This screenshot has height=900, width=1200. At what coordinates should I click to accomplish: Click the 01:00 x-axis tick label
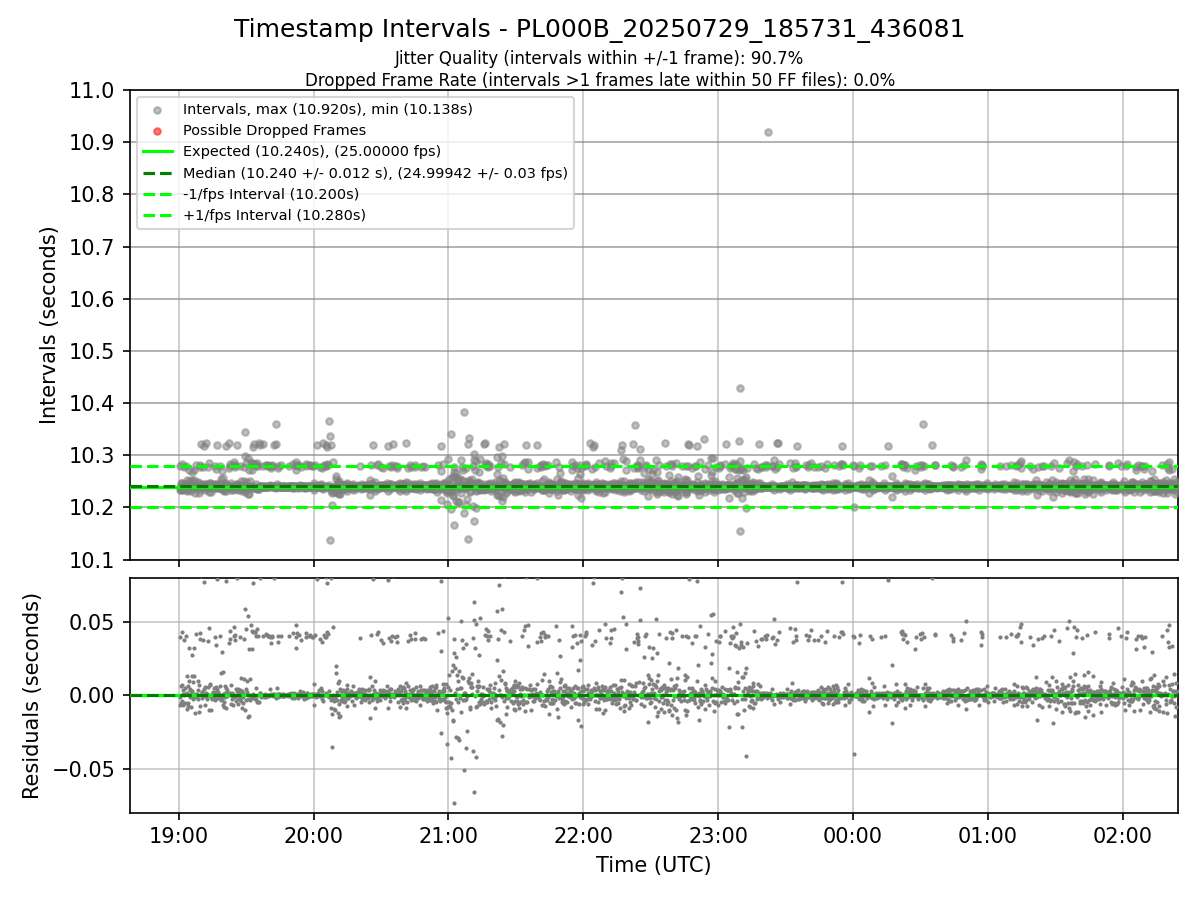(988, 836)
